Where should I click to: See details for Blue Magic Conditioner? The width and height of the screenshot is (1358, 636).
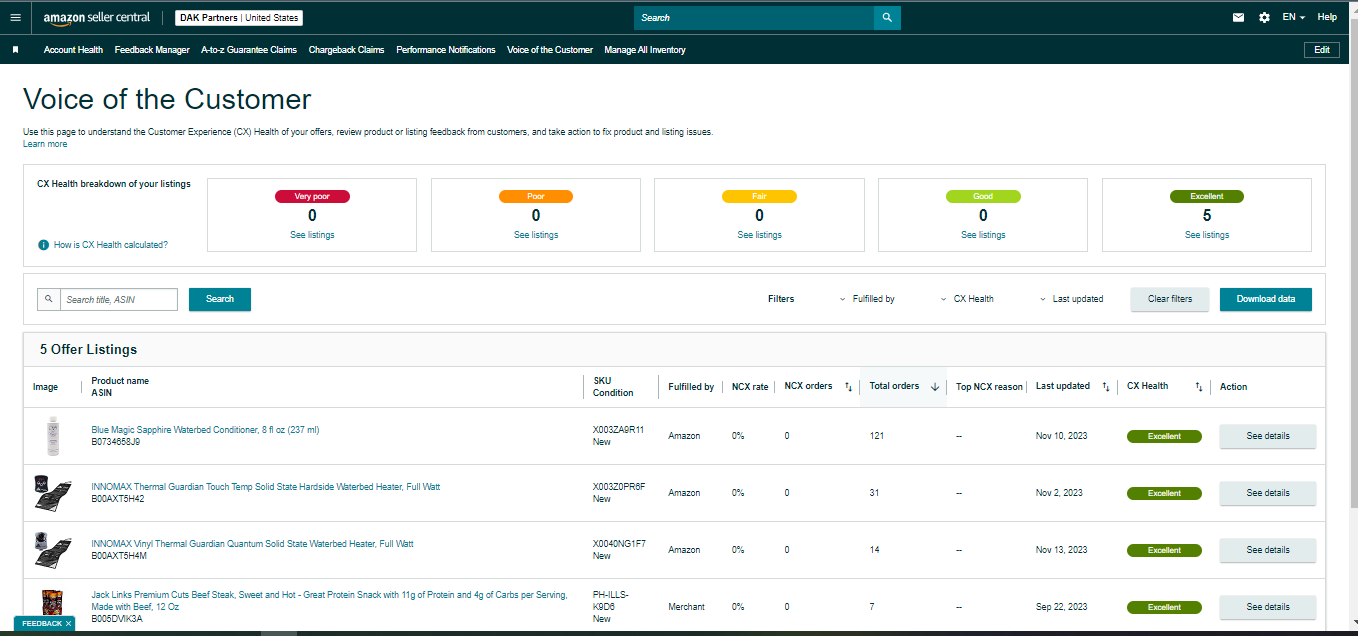(x=1268, y=436)
